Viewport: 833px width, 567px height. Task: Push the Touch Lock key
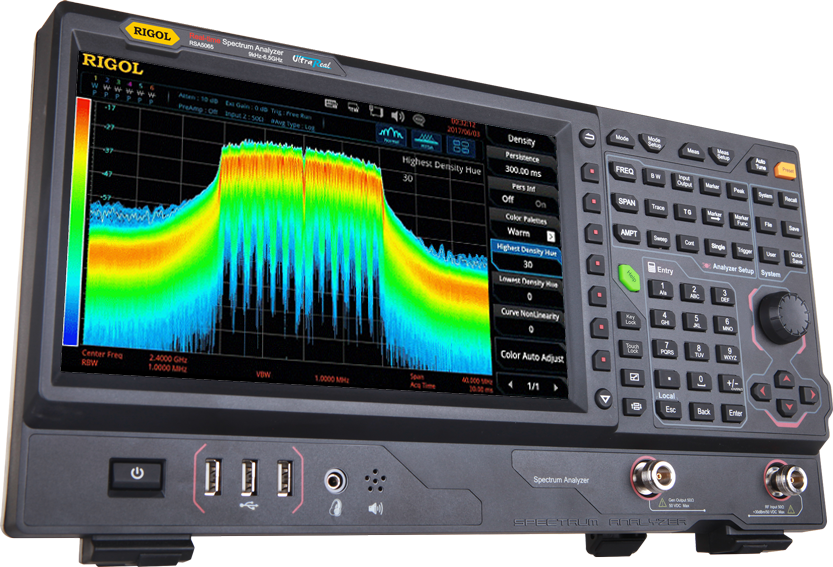tap(632, 348)
